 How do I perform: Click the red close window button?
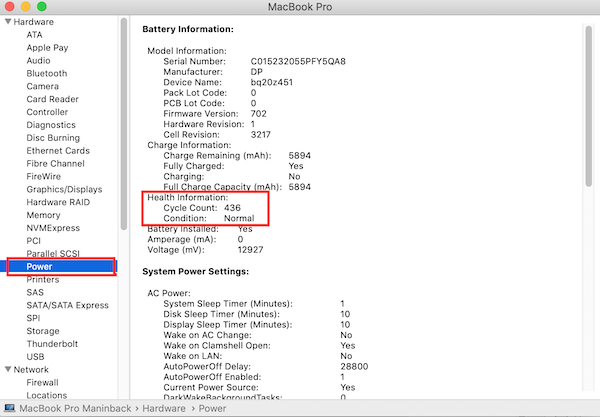(x=9, y=7)
